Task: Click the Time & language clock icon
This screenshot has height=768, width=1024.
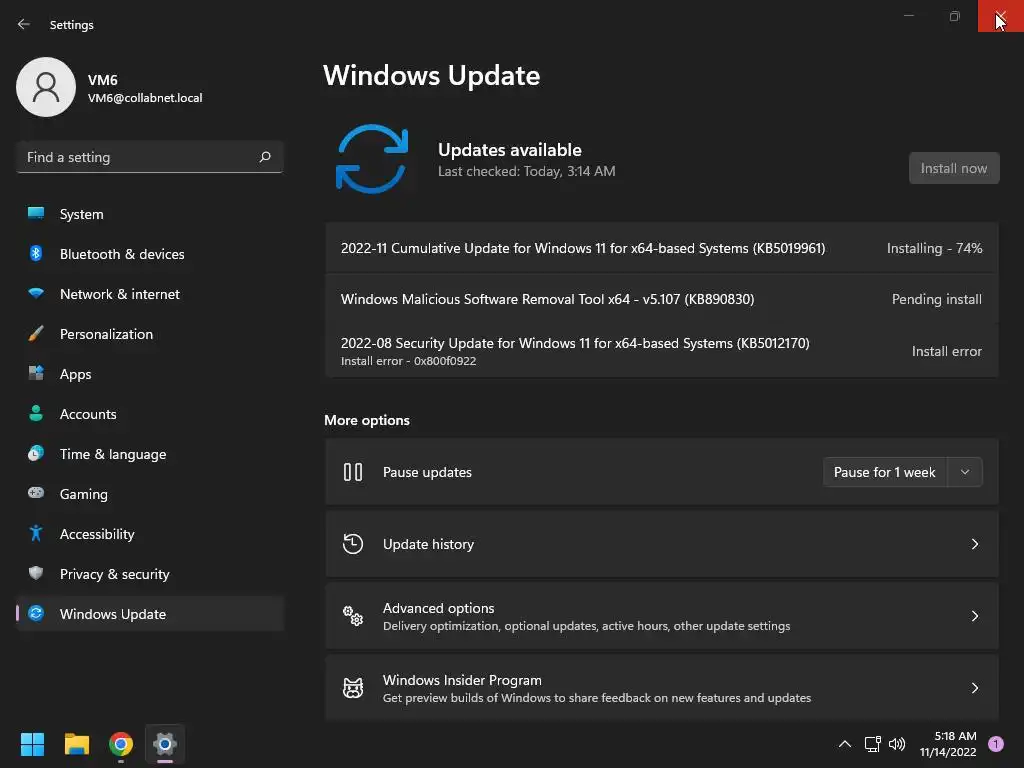Action: [x=36, y=453]
